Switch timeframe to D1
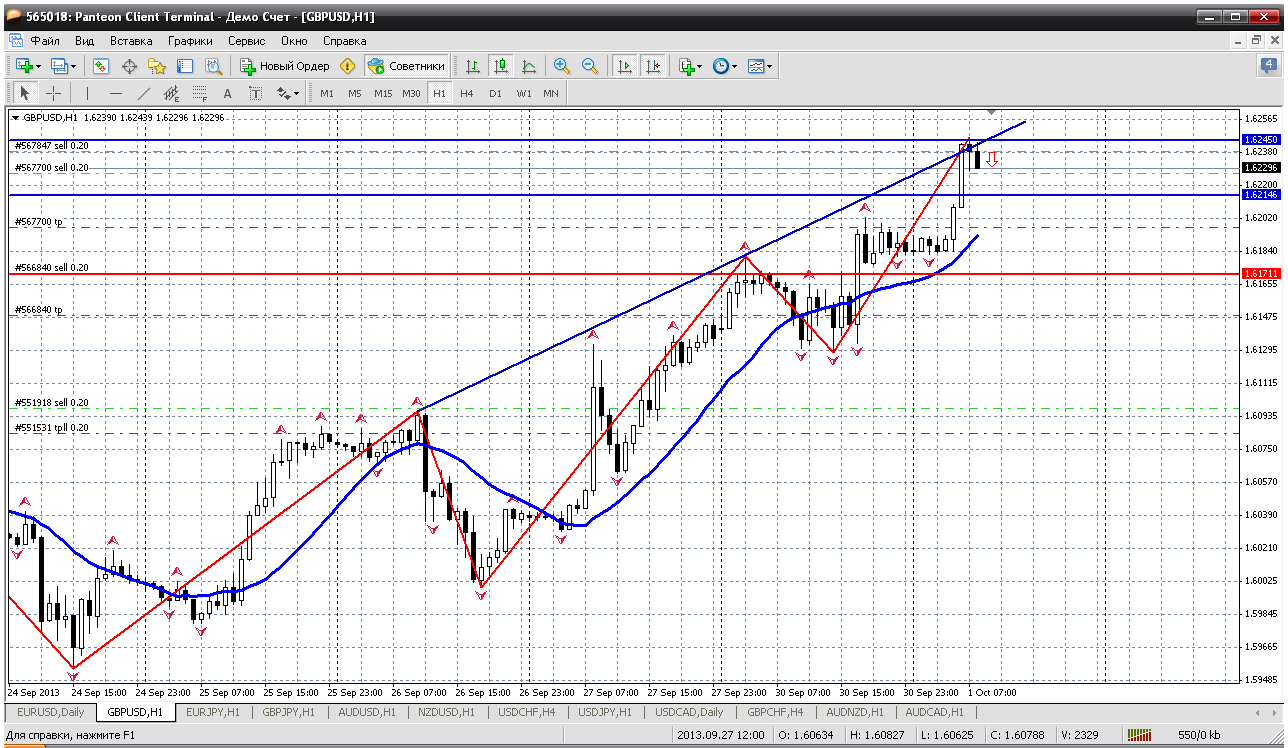This screenshot has width=1288, height=748. 495,93
